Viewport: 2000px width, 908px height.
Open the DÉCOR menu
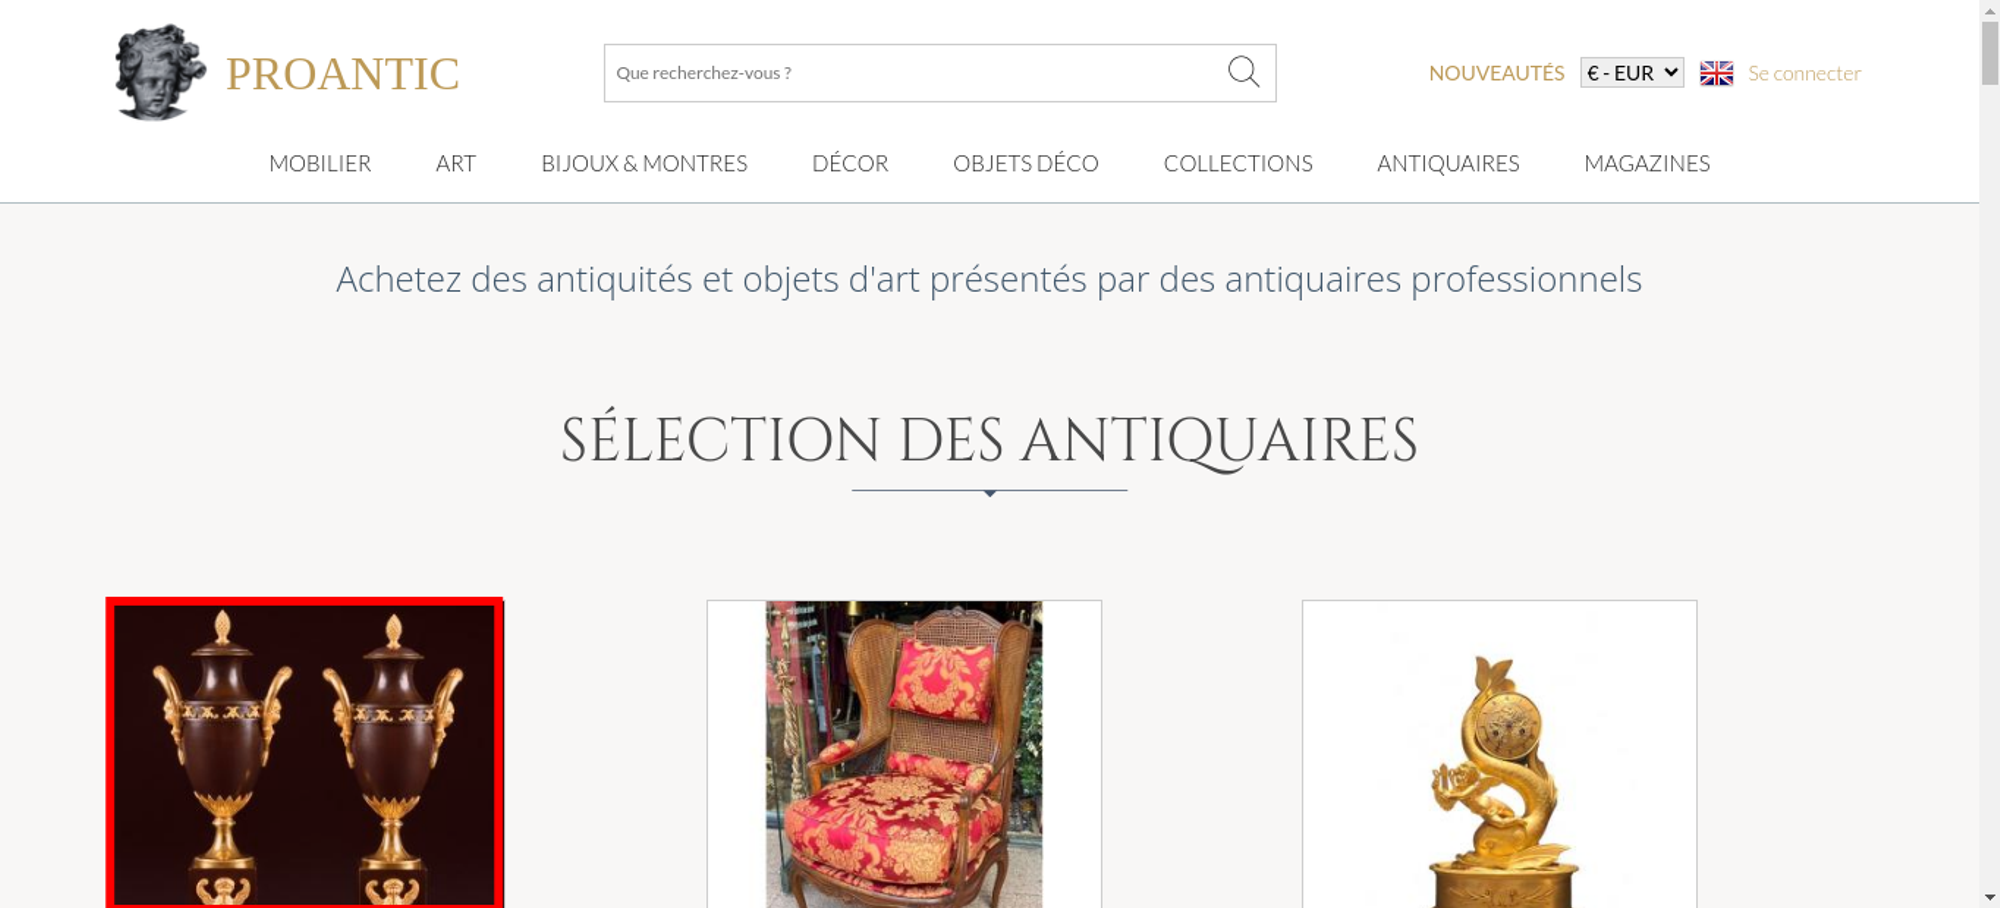click(x=850, y=163)
